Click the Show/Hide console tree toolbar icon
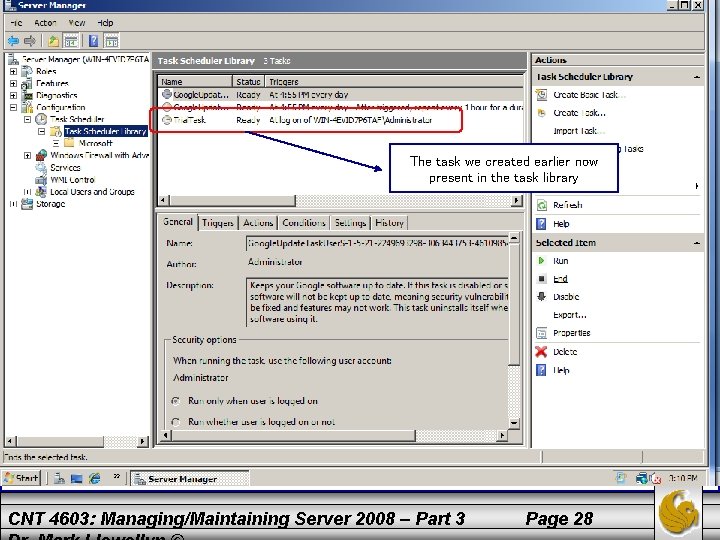 tap(71, 41)
